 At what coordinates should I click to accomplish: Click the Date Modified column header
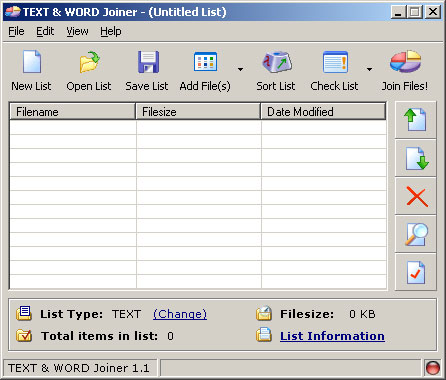pyautogui.click(x=323, y=112)
